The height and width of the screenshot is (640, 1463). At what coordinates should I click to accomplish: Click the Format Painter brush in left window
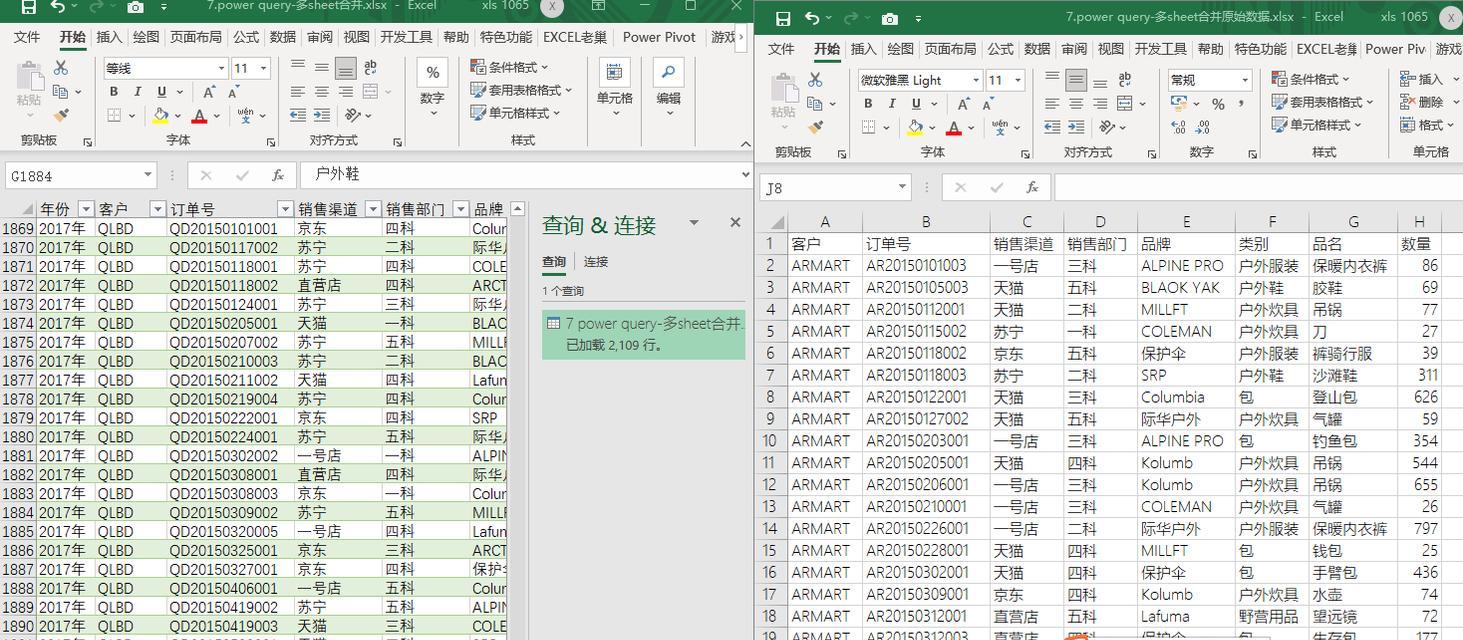tap(61, 116)
